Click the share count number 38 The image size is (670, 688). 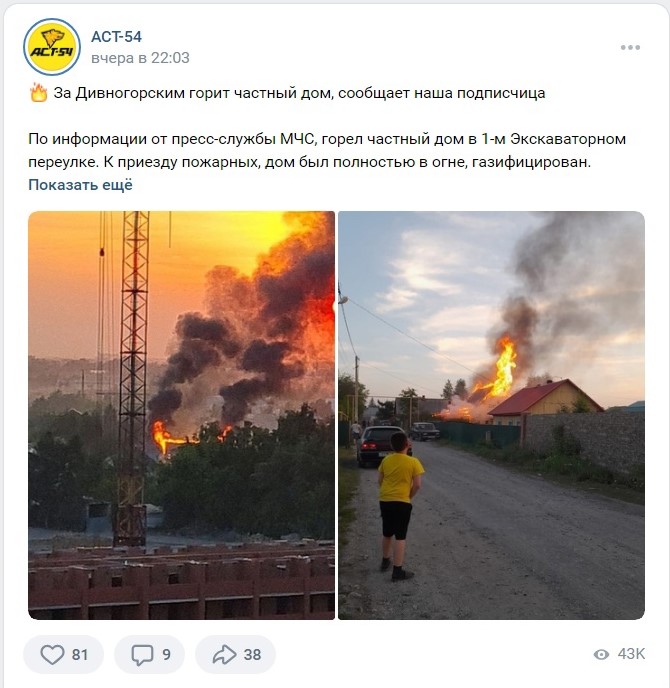pyautogui.click(x=252, y=655)
